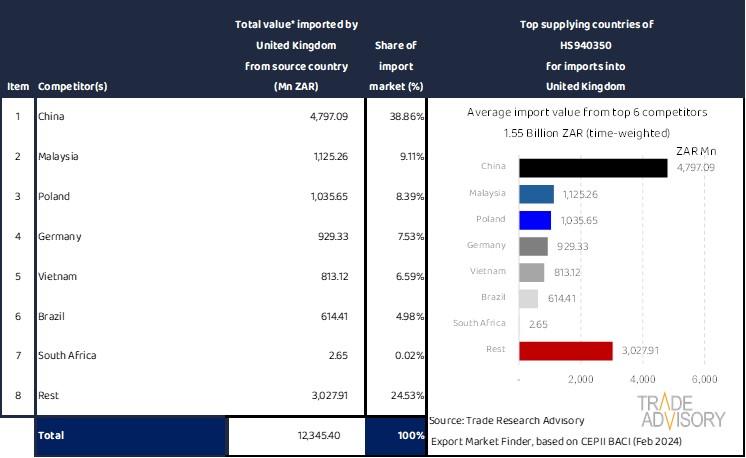The width and height of the screenshot is (746, 458).
Task: Click the chart title about top 6 competitors
Action: coord(587,112)
